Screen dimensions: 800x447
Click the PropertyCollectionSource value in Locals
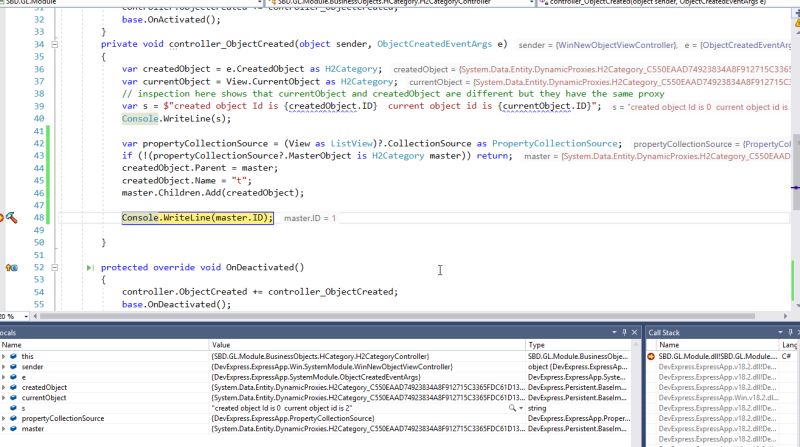coord(293,418)
